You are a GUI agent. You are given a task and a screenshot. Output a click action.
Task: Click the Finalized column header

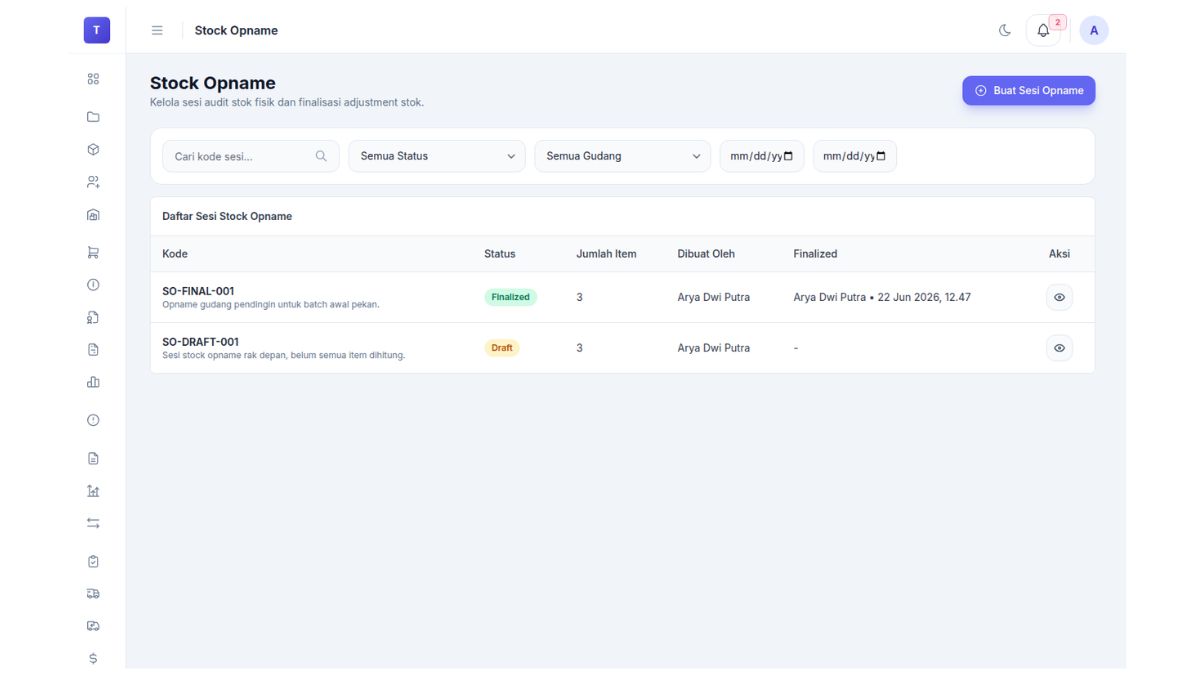click(x=815, y=254)
